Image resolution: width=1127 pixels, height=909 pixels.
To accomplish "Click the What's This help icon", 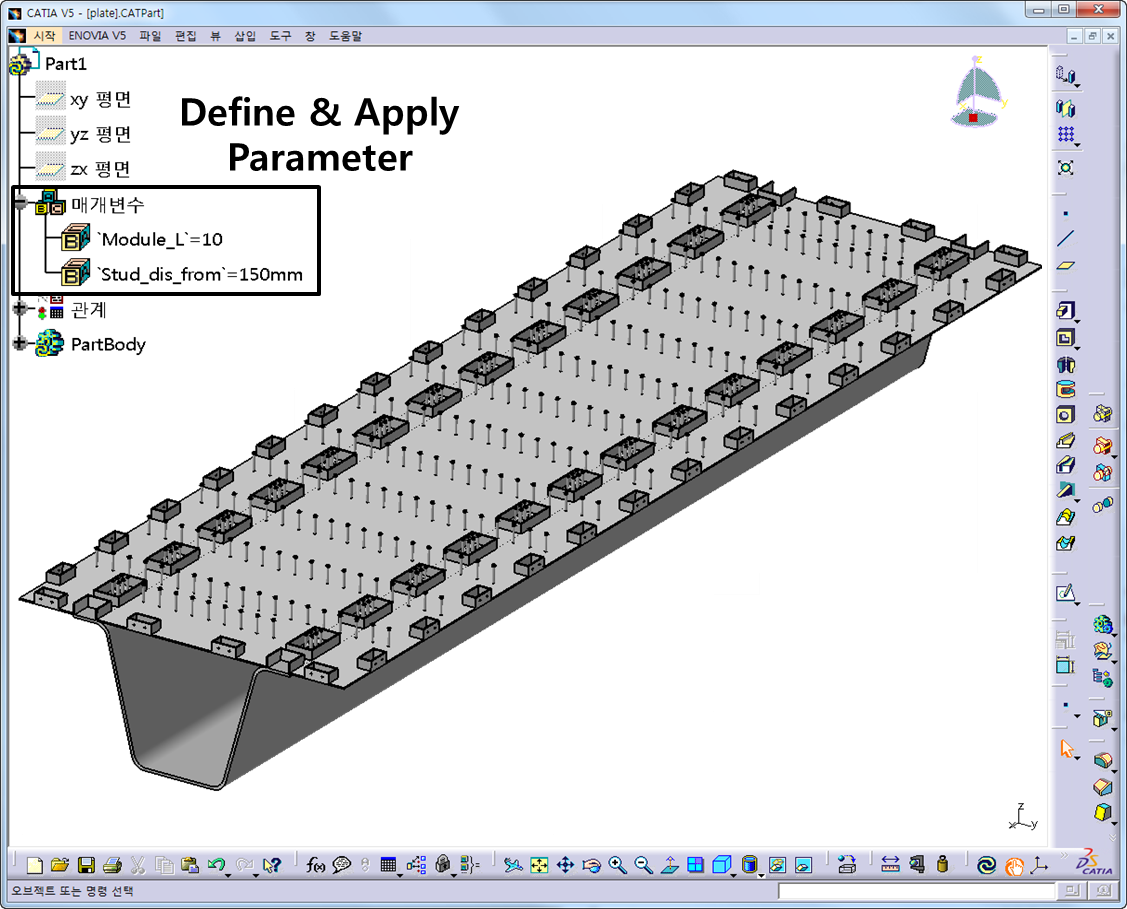I will pos(272,865).
